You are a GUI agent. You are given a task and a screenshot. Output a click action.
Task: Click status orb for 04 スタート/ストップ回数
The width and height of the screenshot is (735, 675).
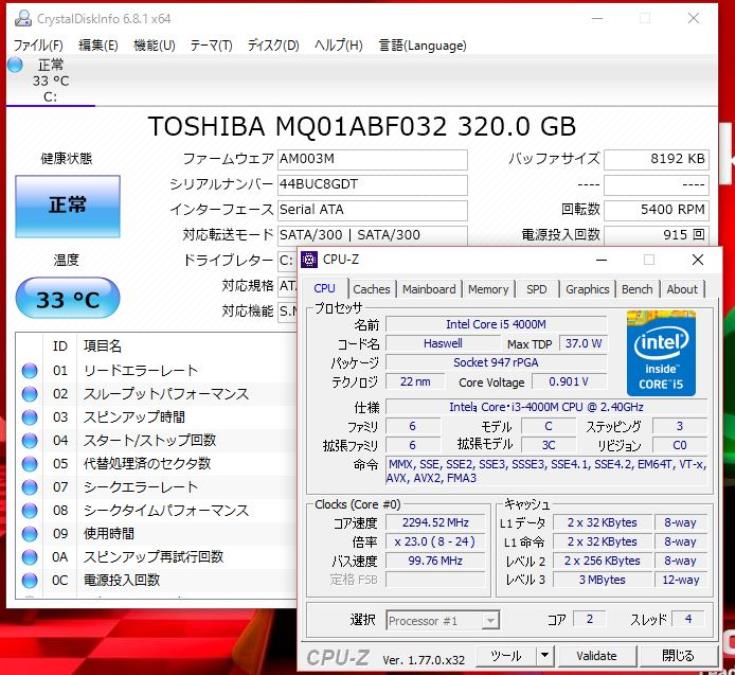click(x=30, y=441)
